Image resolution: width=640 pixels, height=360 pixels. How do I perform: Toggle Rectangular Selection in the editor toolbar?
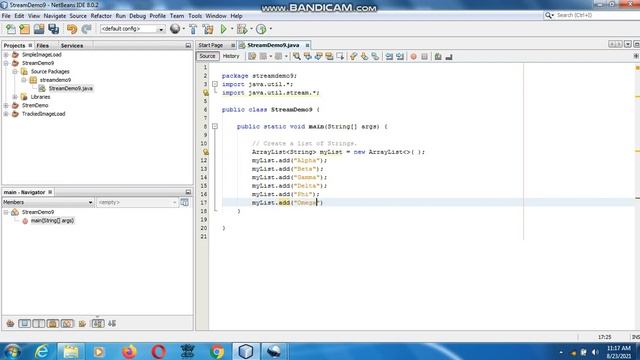tap(340, 57)
